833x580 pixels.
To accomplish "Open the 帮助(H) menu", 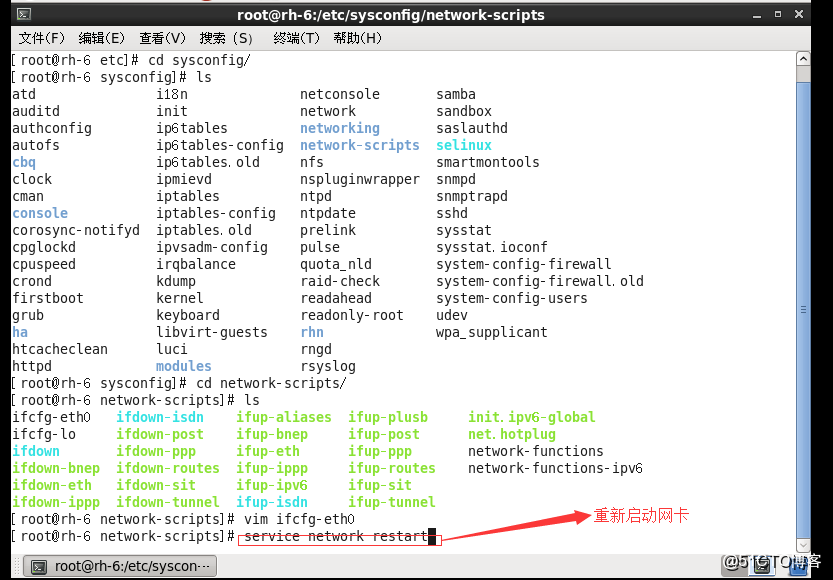I will pyautogui.click(x=358, y=38).
